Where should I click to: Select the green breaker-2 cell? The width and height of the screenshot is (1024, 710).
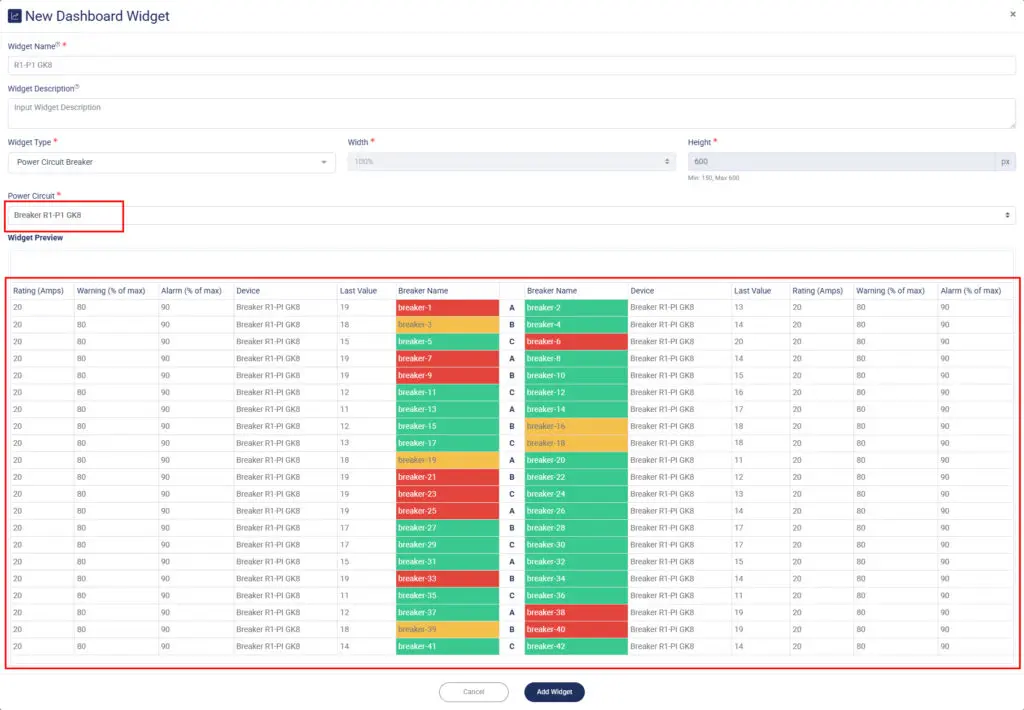[x=576, y=308]
